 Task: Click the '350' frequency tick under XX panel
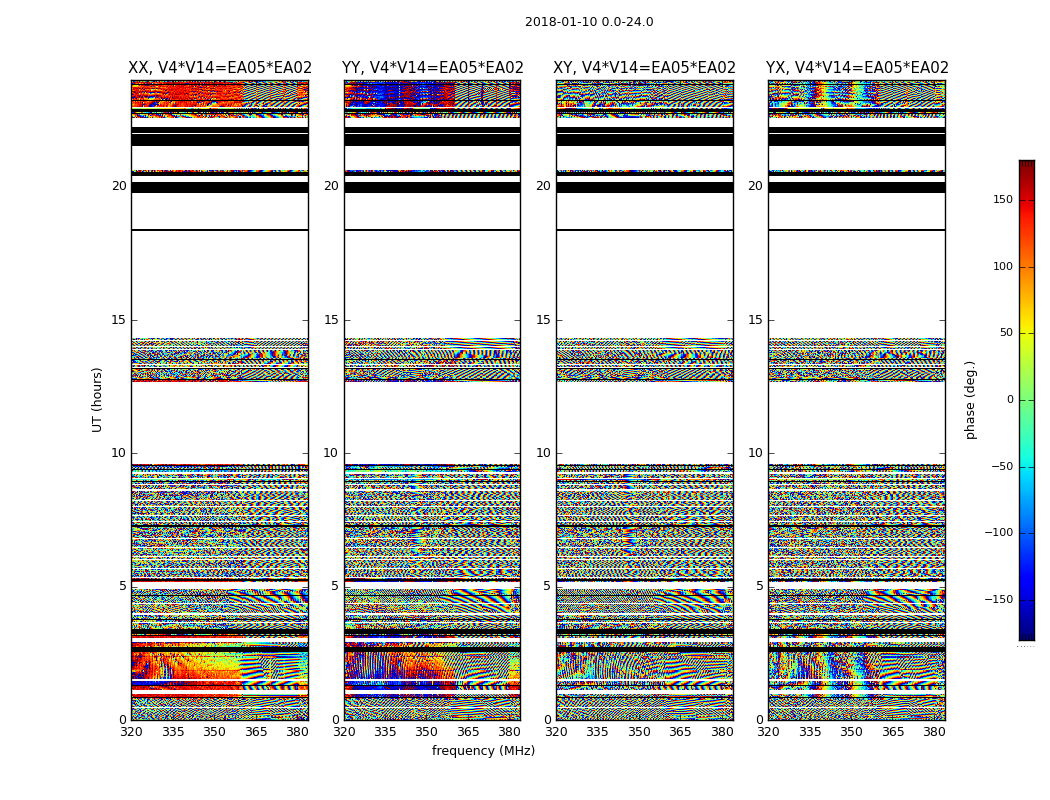pyautogui.click(x=214, y=732)
